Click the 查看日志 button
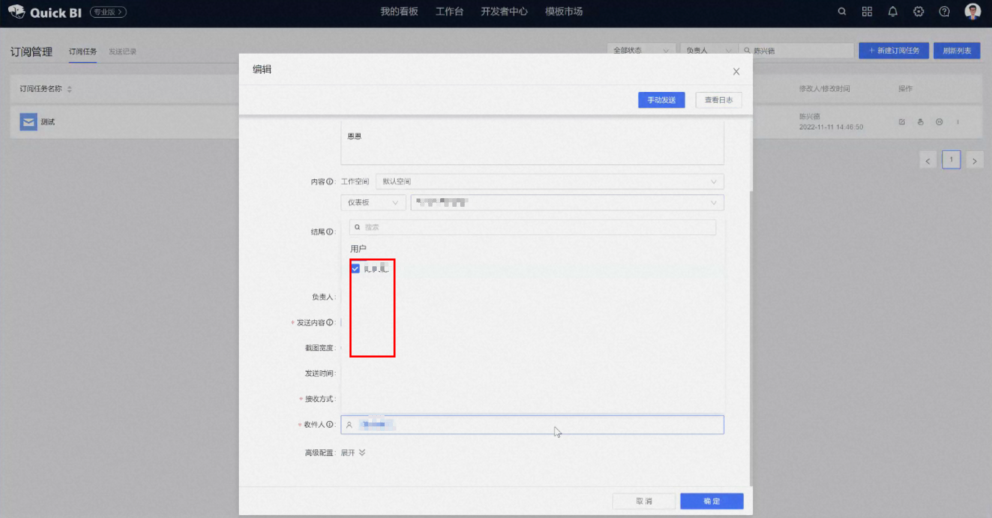This screenshot has width=992, height=518. 718,100
